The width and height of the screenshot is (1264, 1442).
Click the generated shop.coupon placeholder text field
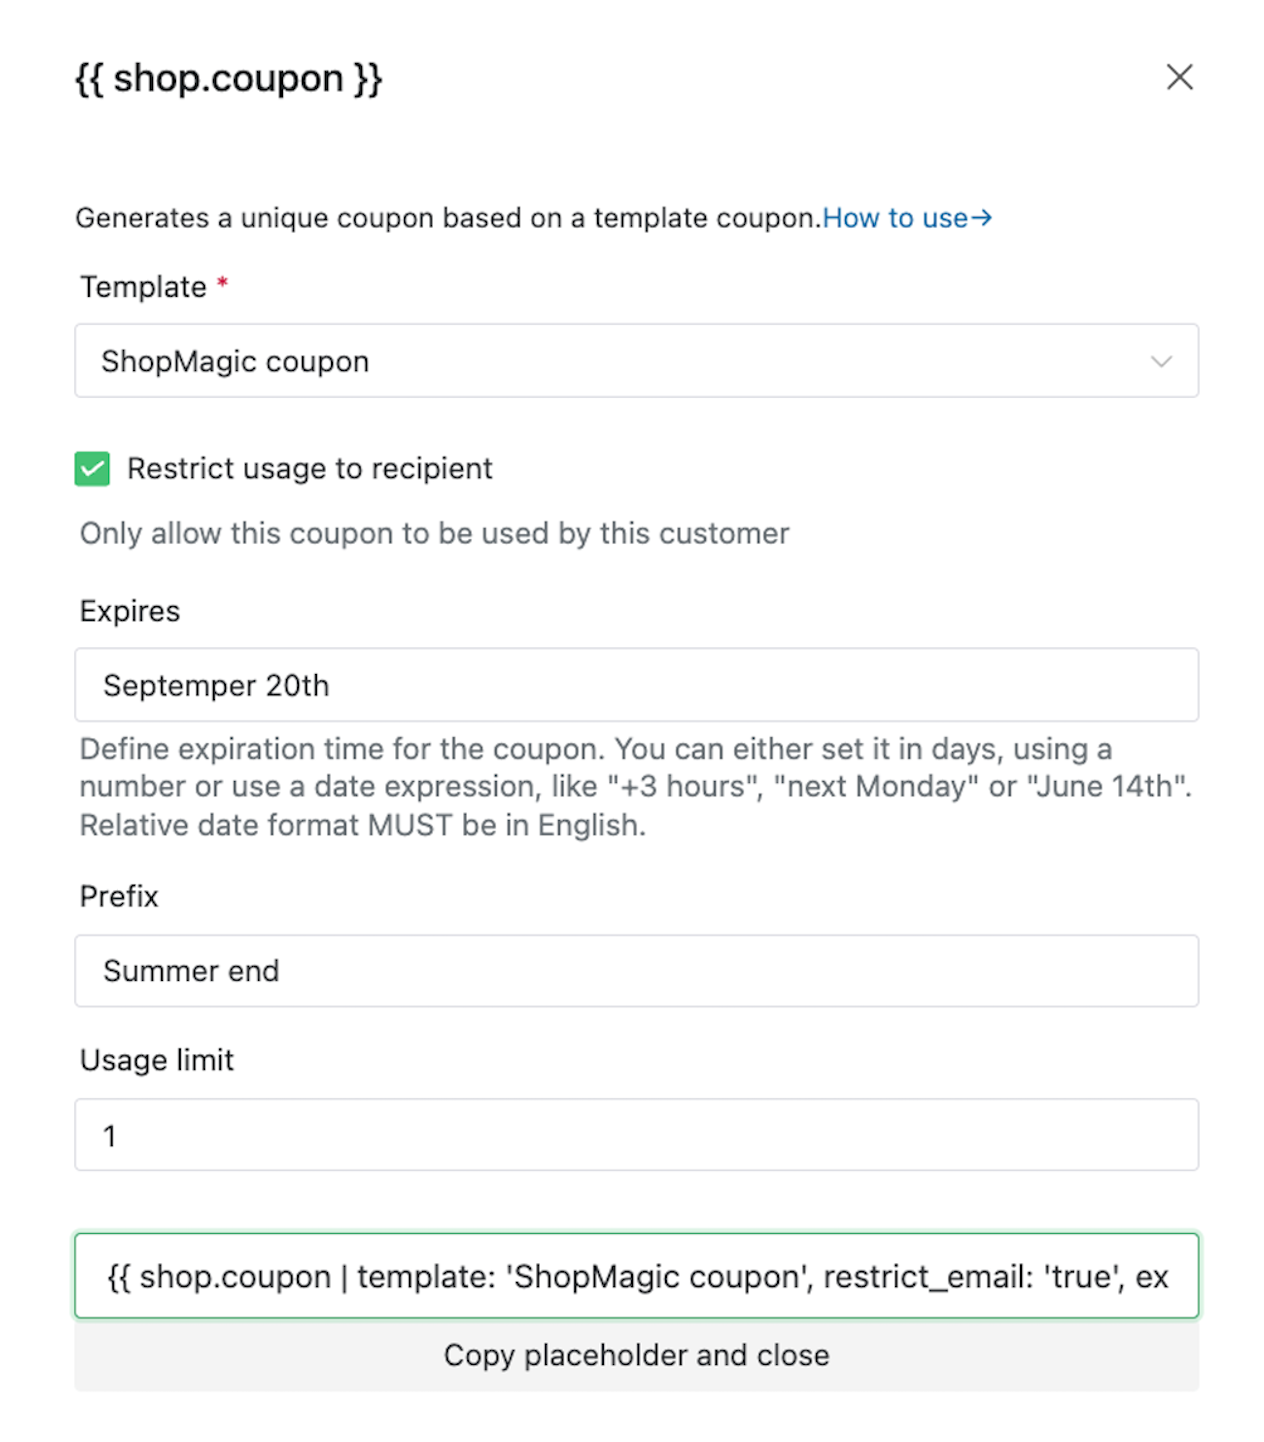click(x=636, y=1276)
